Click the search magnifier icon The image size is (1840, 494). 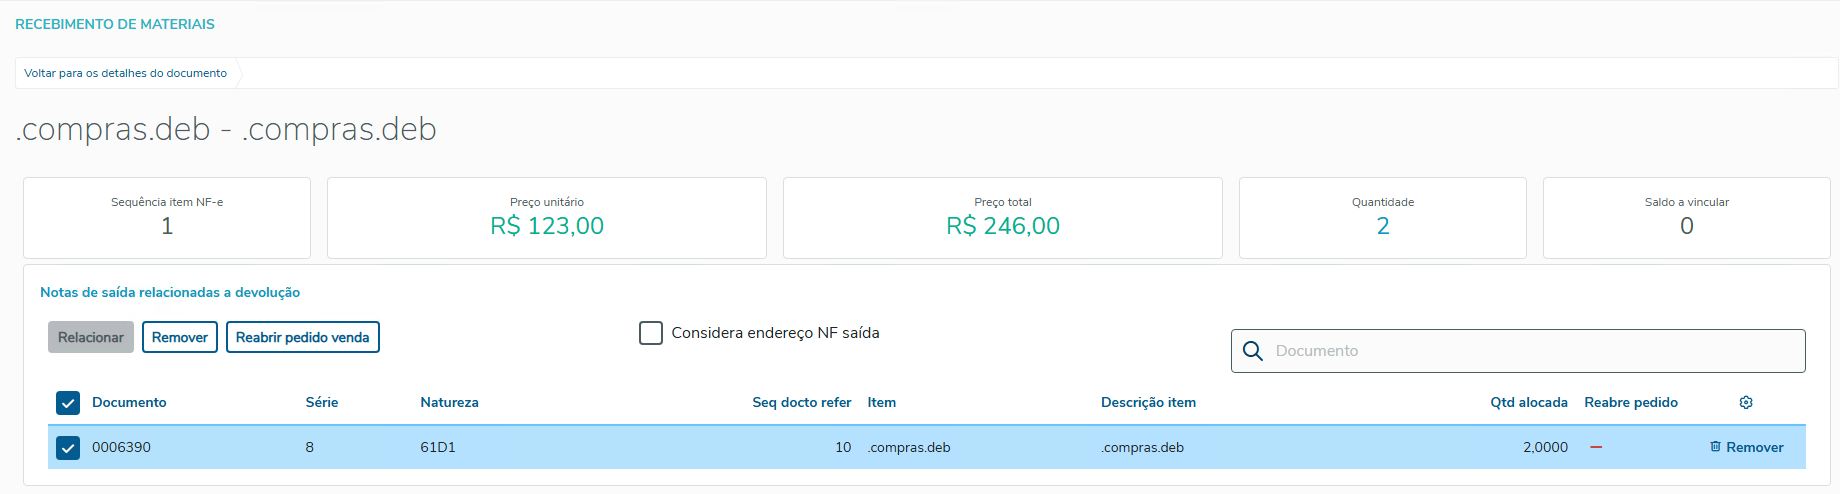coord(1253,351)
